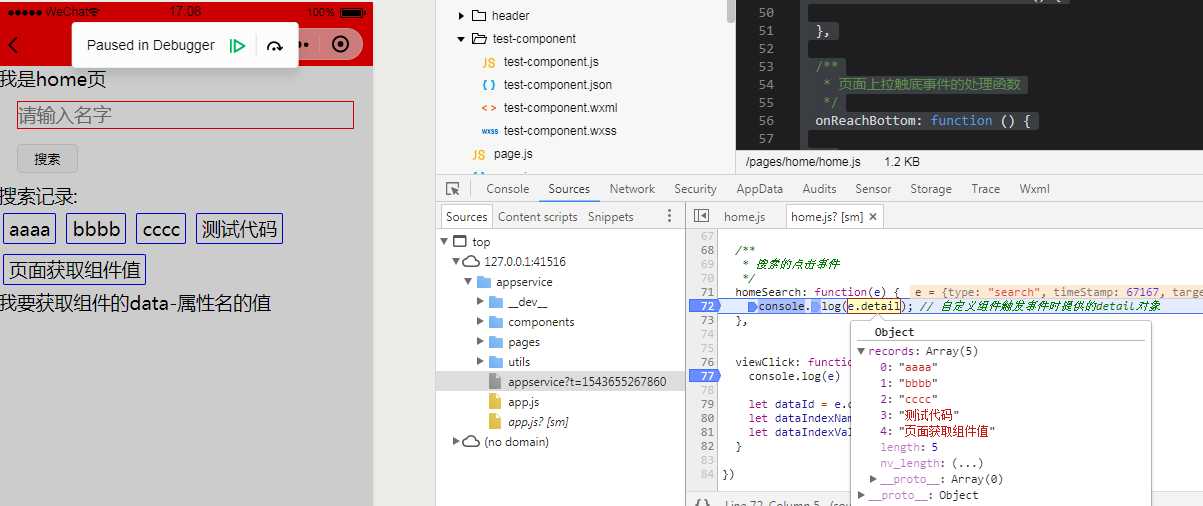Image resolution: width=1203 pixels, height=506 pixels.
Task: Select the 页面获取组件值 record tag
Action: pos(75,269)
